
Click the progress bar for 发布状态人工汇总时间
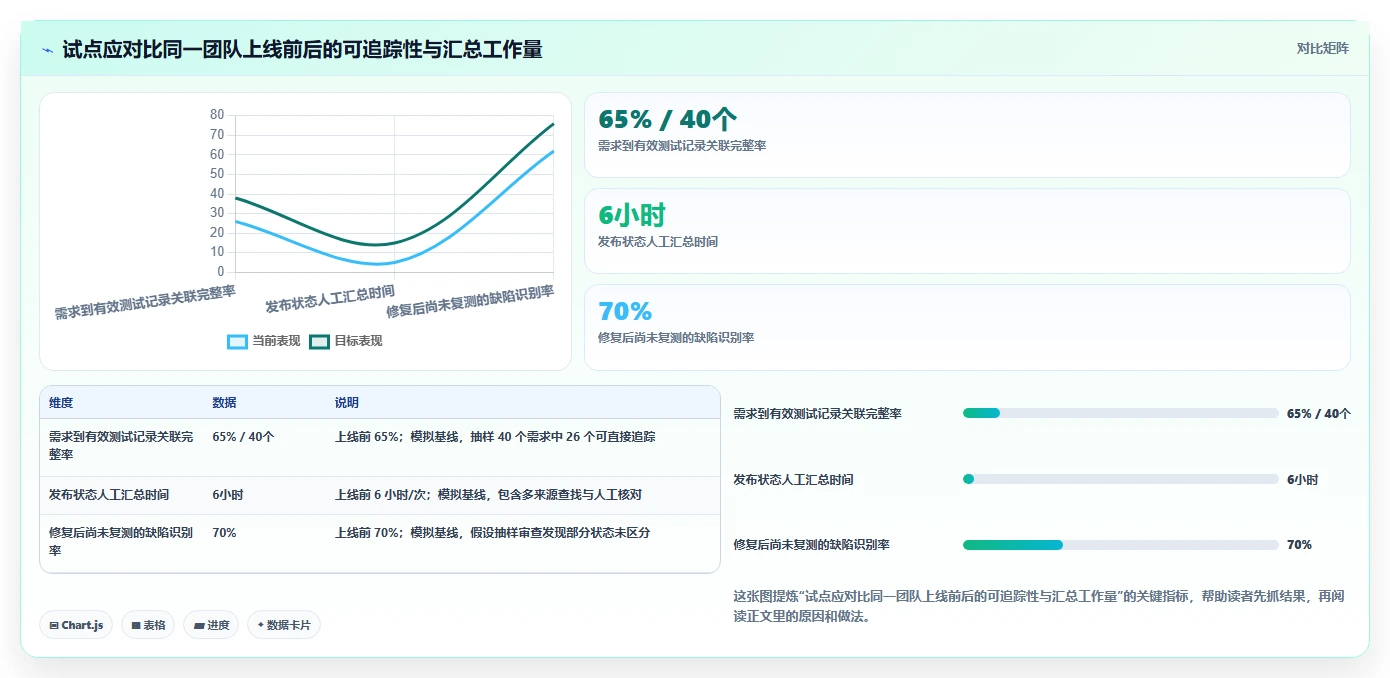[x=1120, y=479]
